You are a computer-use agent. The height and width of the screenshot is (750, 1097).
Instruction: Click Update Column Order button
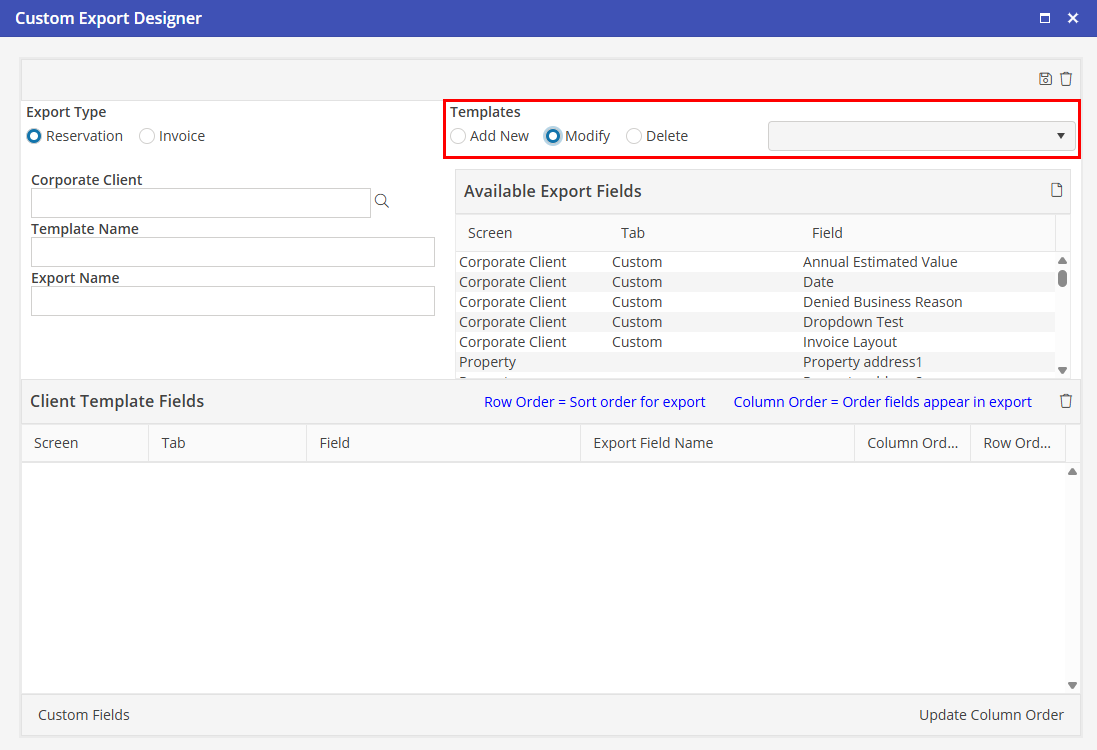coord(991,715)
